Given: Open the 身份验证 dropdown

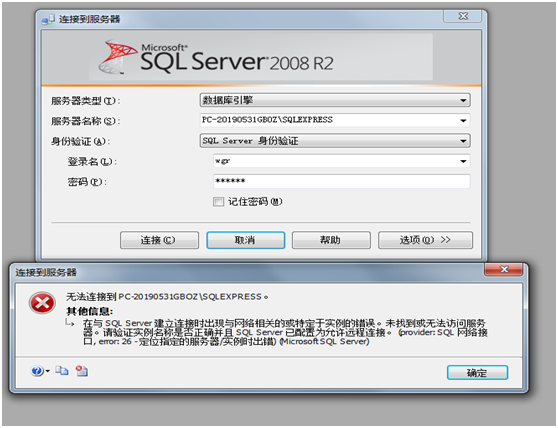Looking at the screenshot, I should pyautogui.click(x=335, y=141).
